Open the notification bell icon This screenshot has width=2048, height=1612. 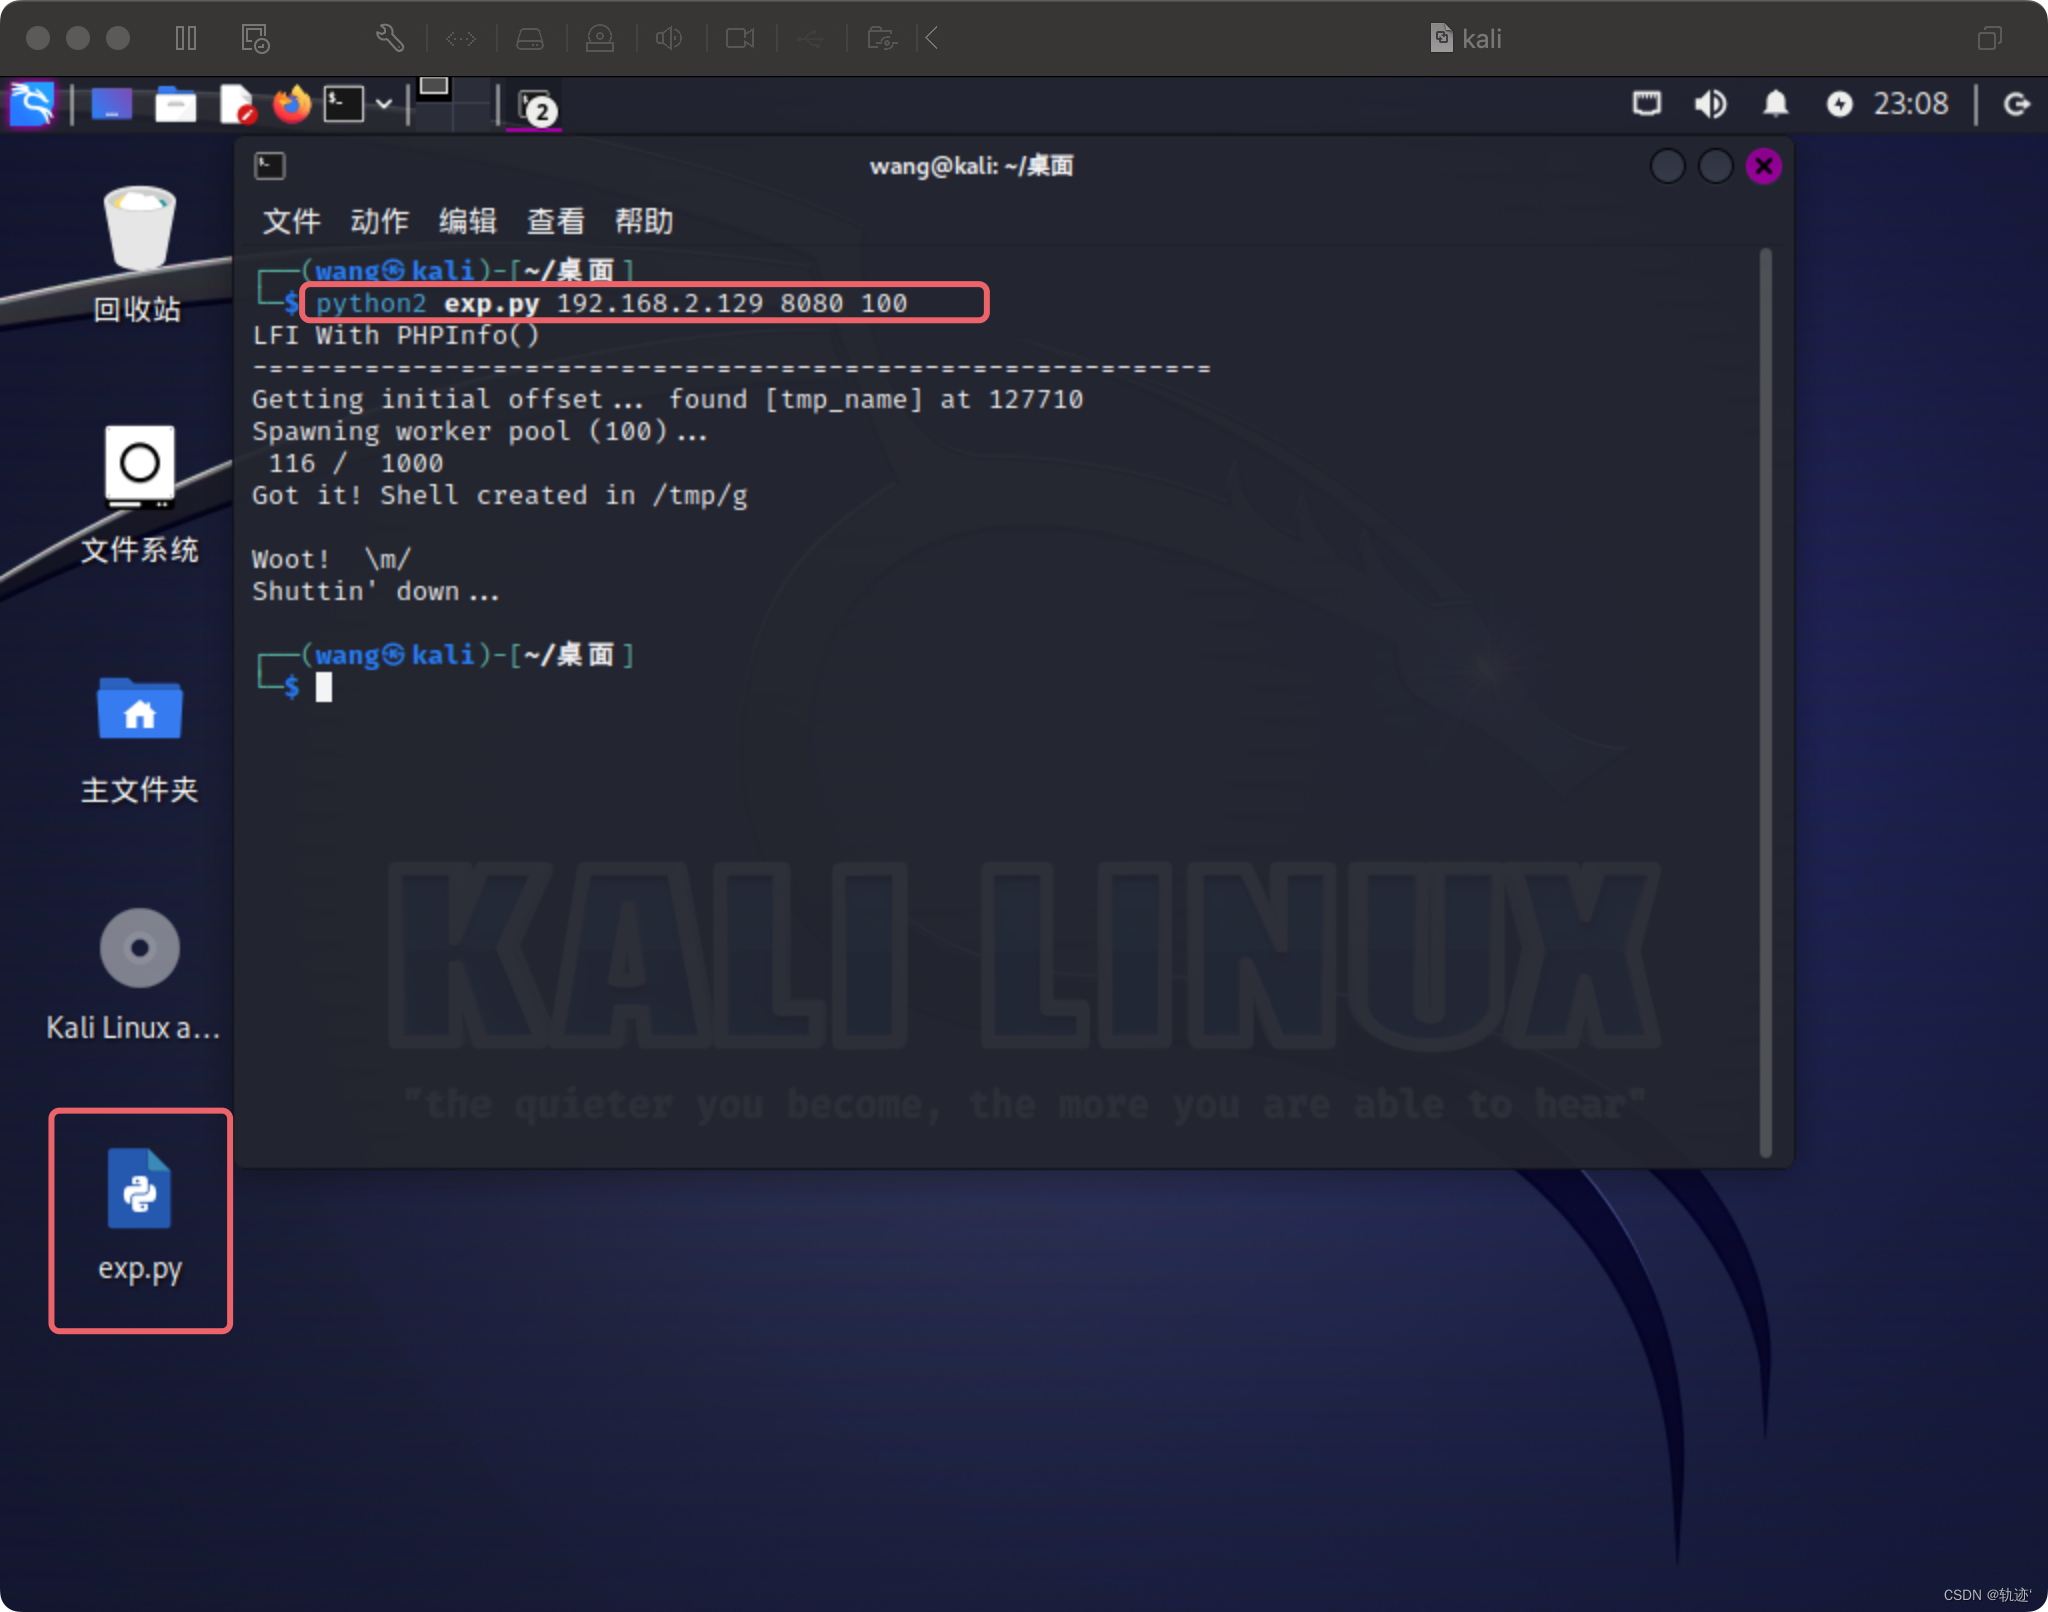tap(1775, 104)
